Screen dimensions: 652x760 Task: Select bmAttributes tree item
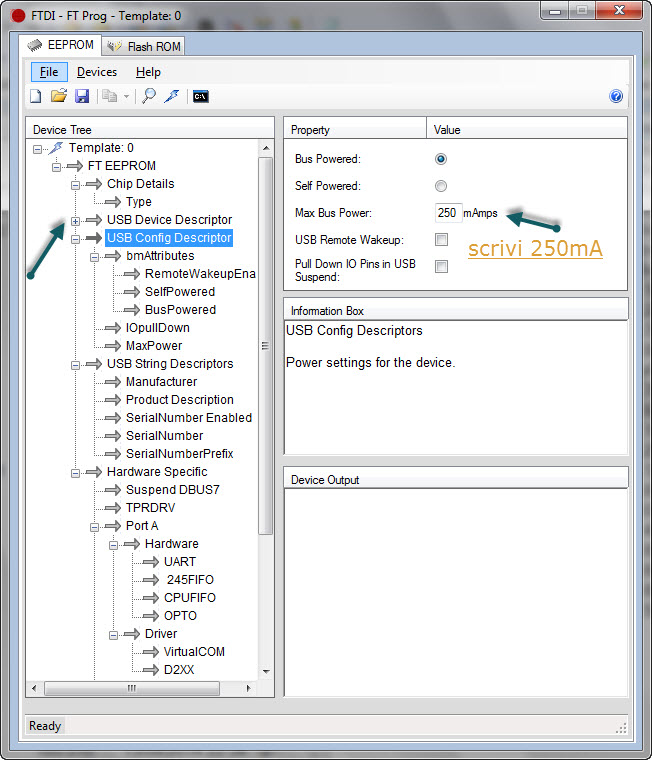(x=160, y=255)
